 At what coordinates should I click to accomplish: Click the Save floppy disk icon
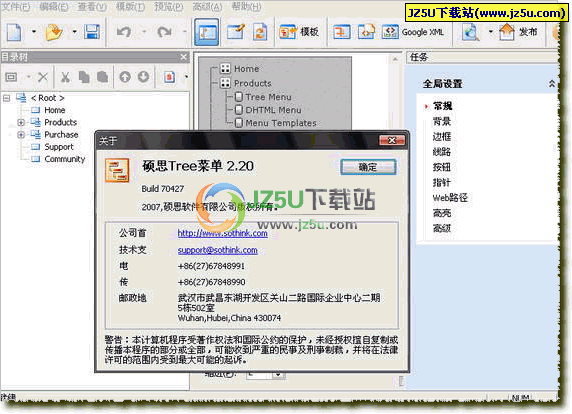pyautogui.click(x=92, y=32)
